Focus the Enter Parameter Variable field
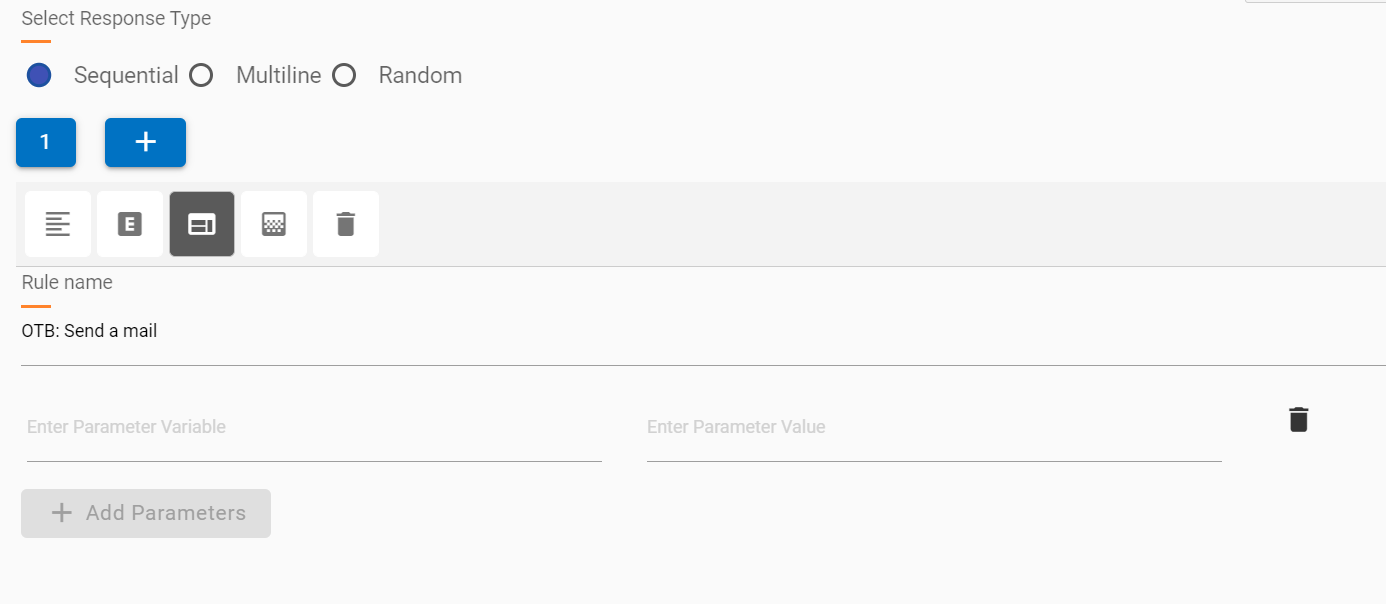 pos(314,427)
